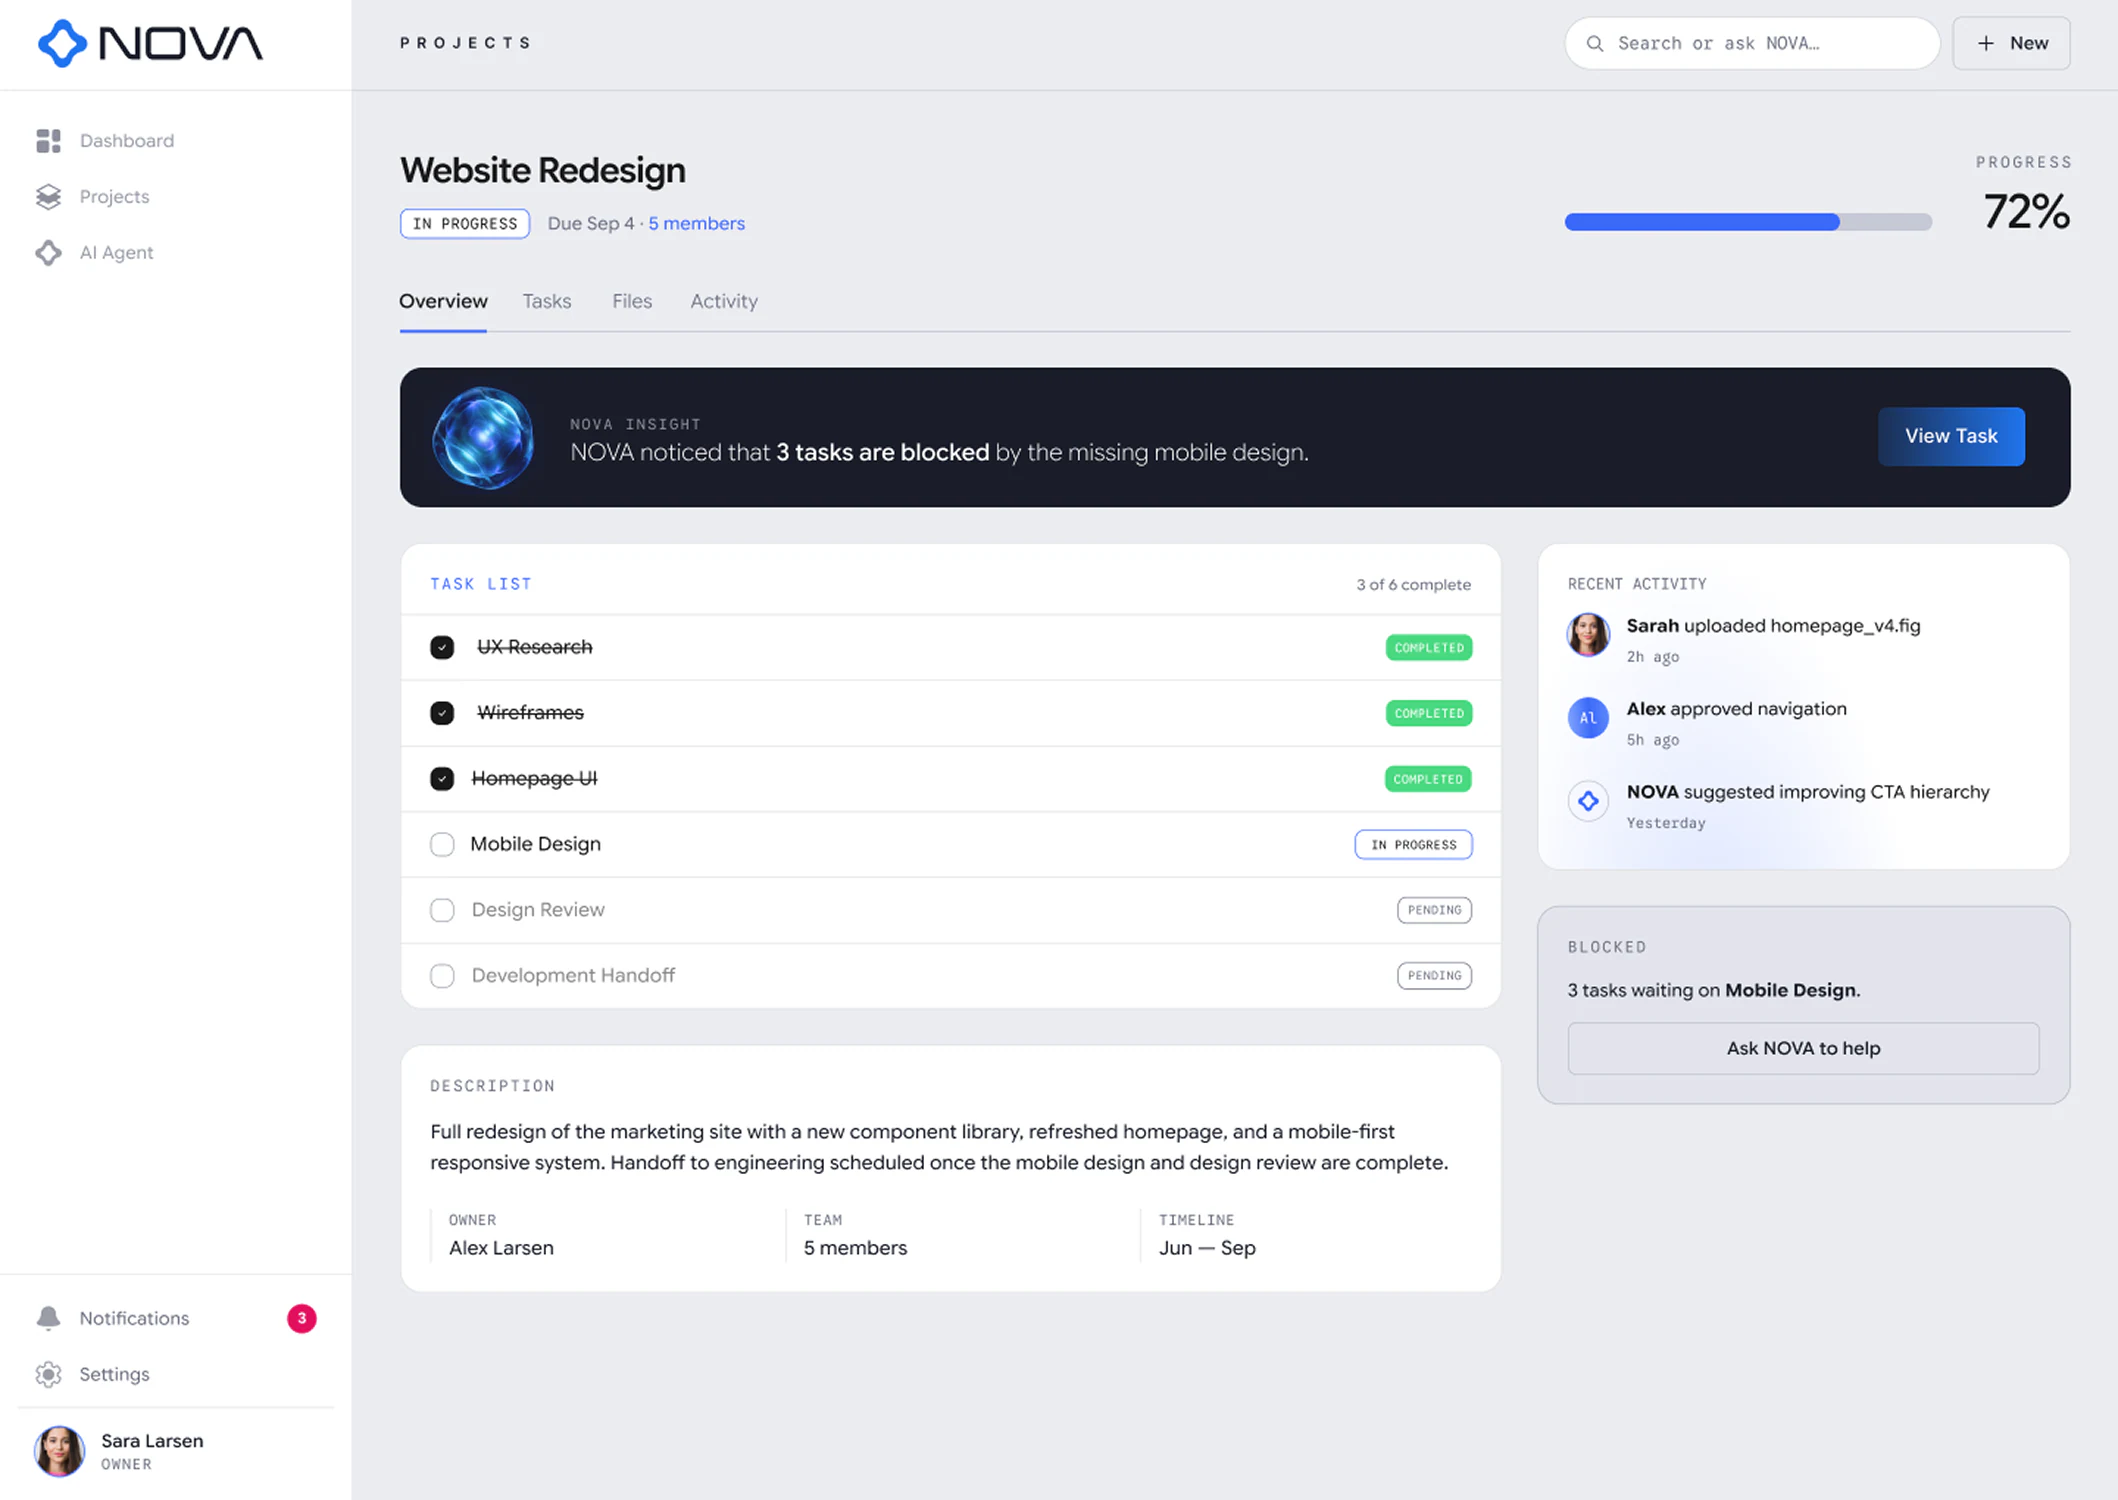The width and height of the screenshot is (2118, 1500).
Task: Click NOVA suggested improving CTA hierarchy
Action: pos(1808,792)
